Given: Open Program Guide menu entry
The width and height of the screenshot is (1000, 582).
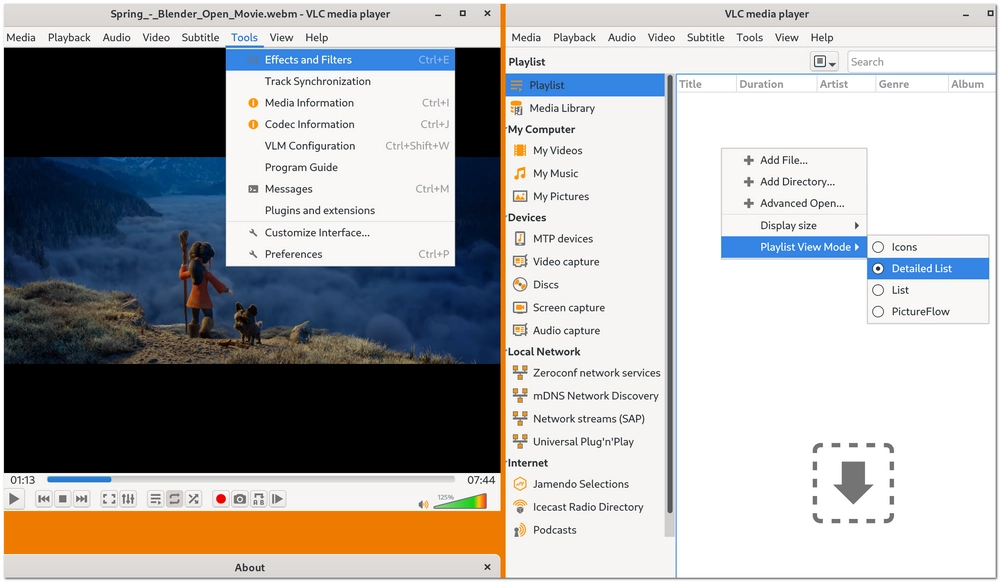Looking at the screenshot, I should click(x=341, y=168).
